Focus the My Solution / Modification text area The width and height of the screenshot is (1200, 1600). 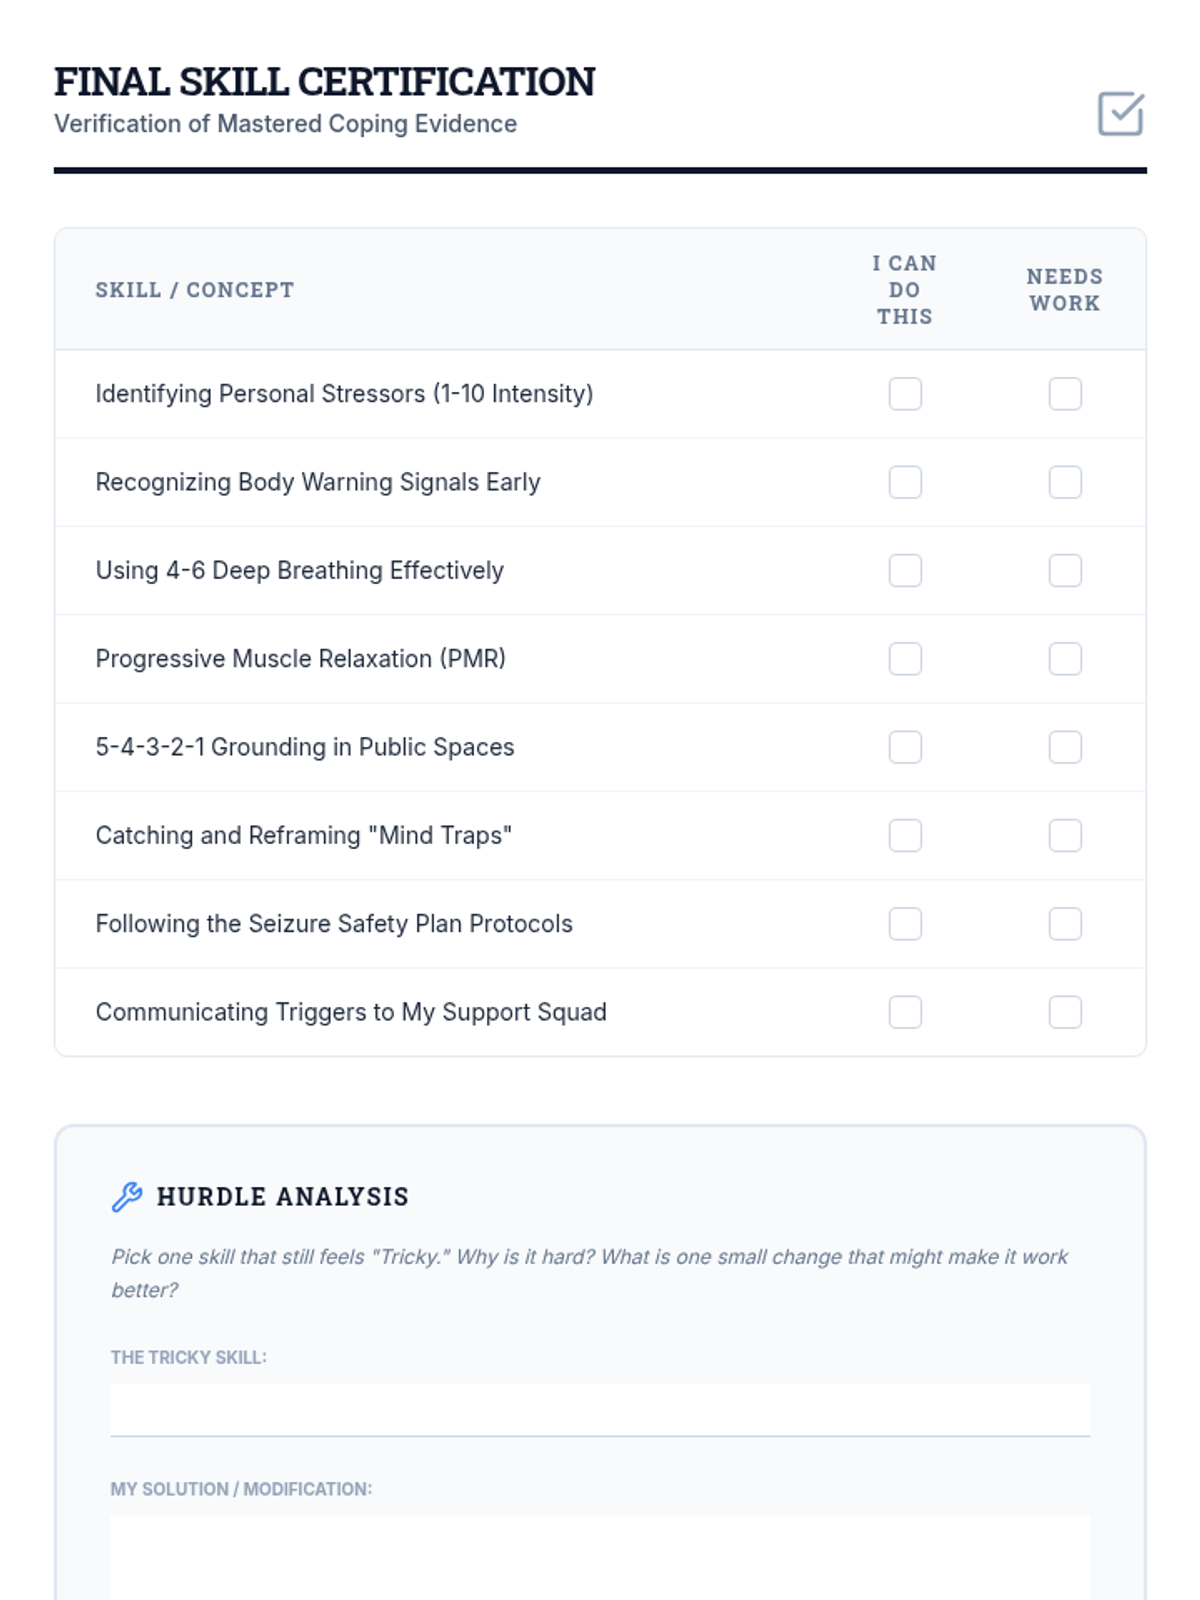(x=600, y=1556)
